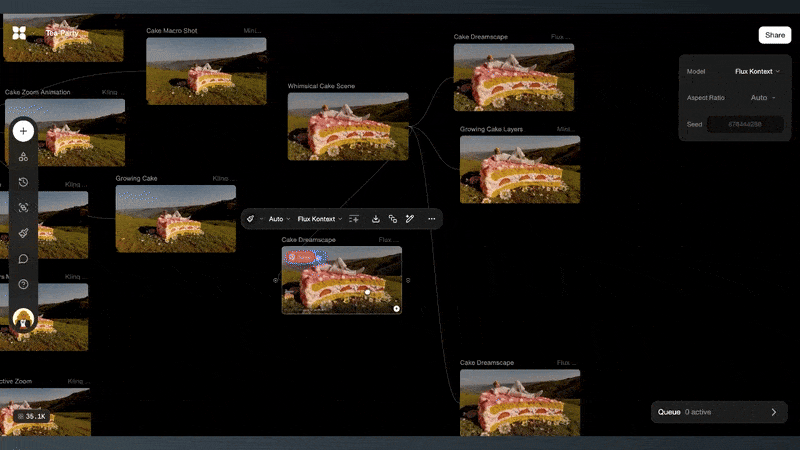The height and width of the screenshot is (450, 800).
Task: Click the Cake Zoom Animation node title
Action: [x=38, y=92]
